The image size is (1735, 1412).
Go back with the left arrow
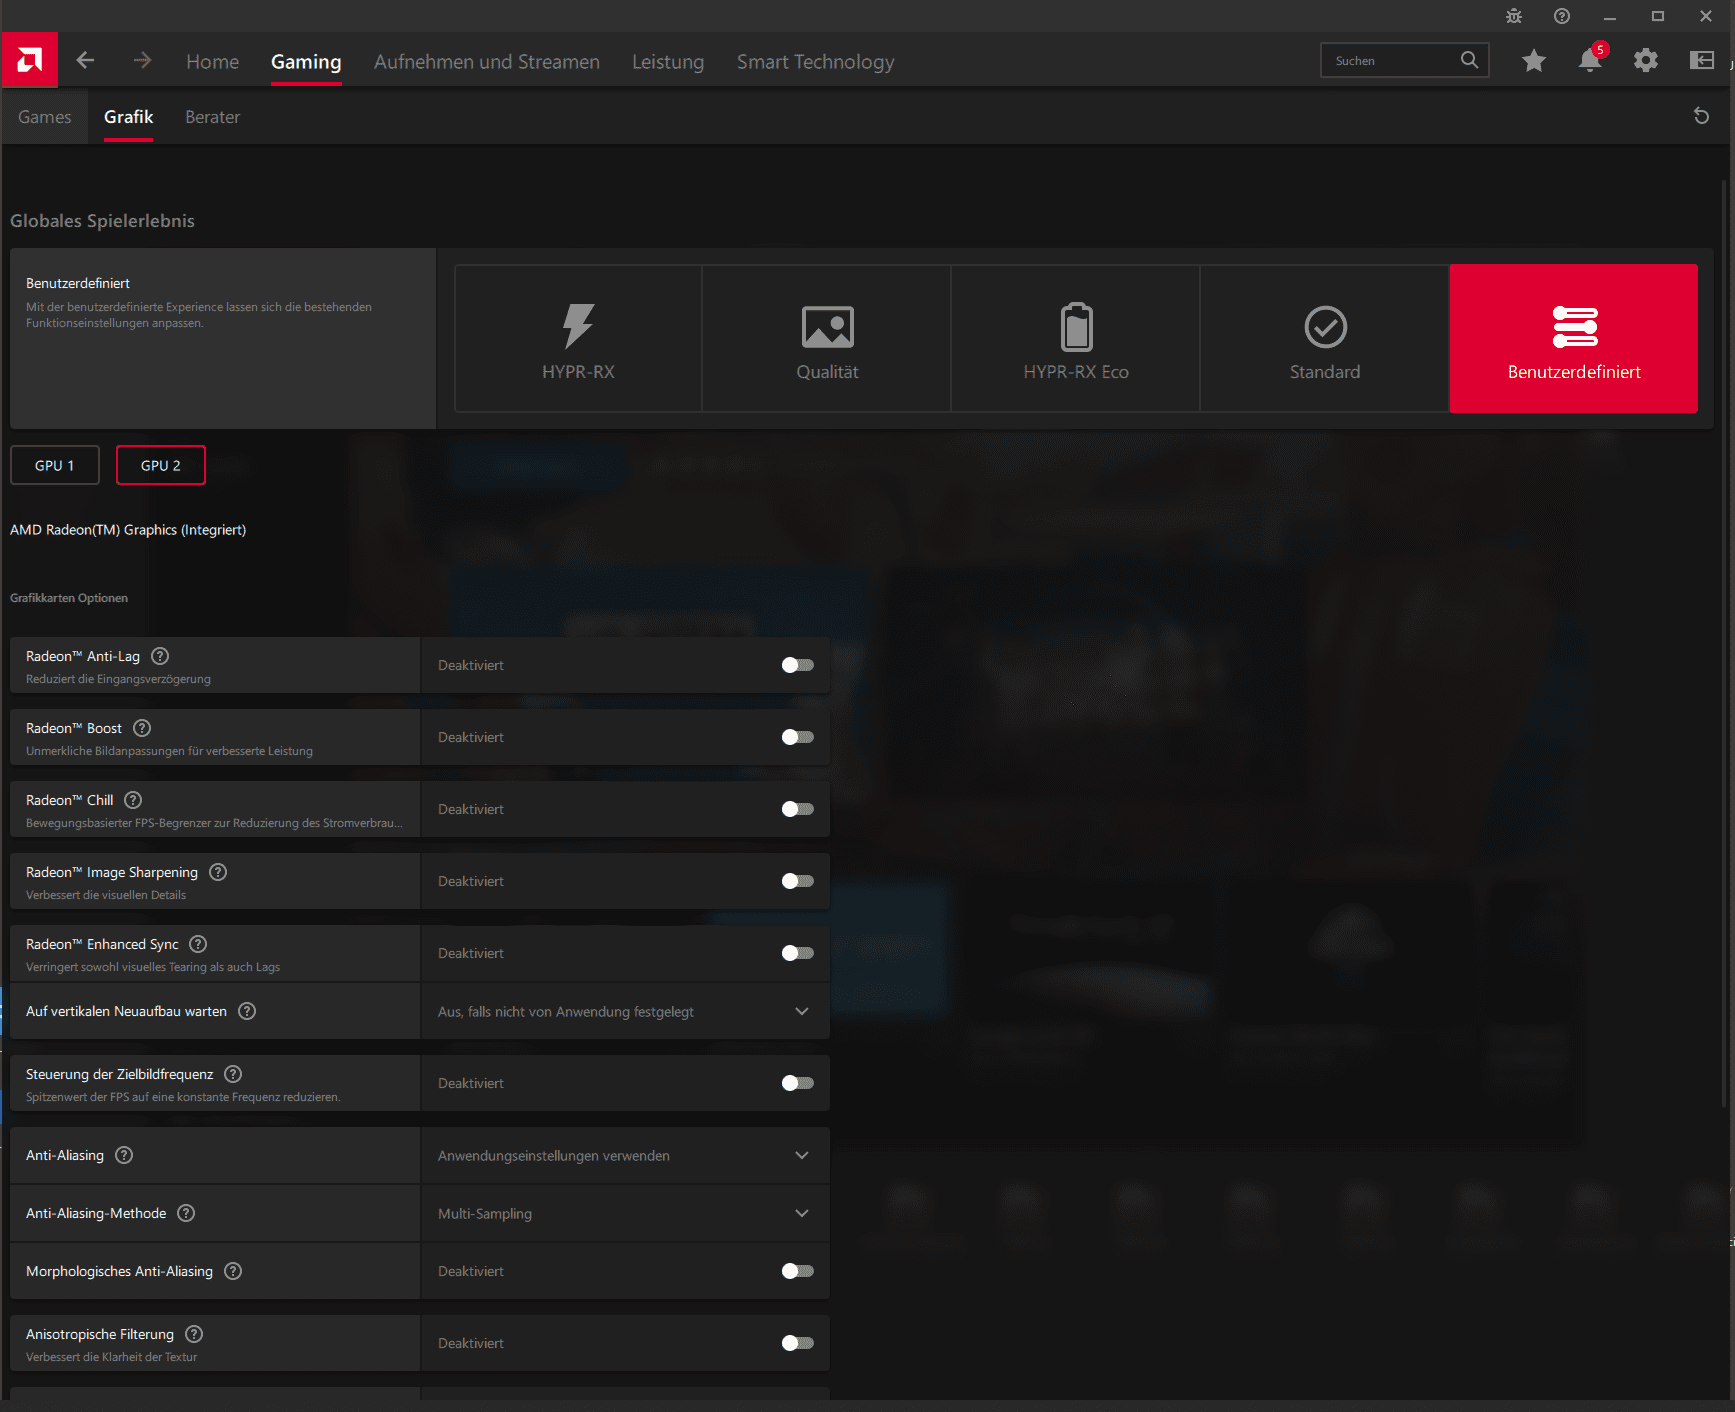tap(86, 61)
